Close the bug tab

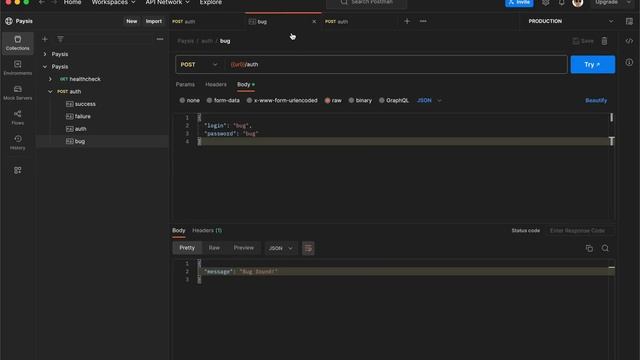pyautogui.click(x=314, y=22)
